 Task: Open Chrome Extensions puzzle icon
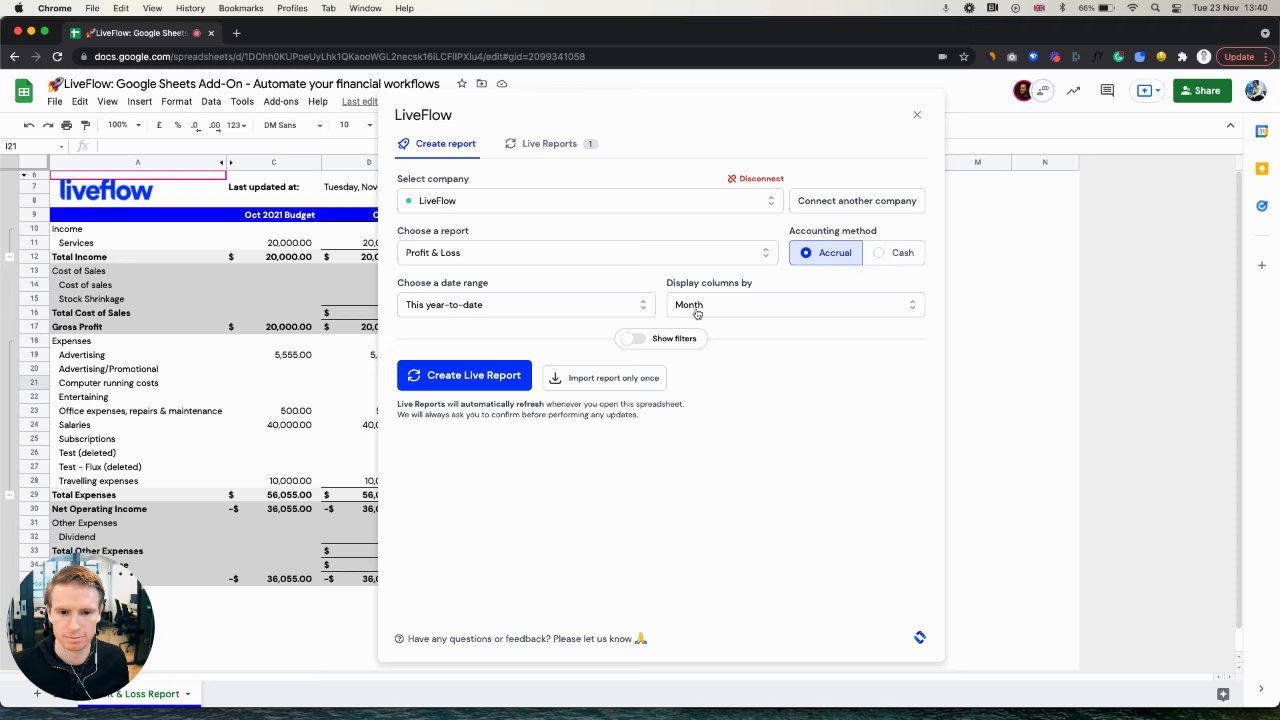[x=1182, y=57]
